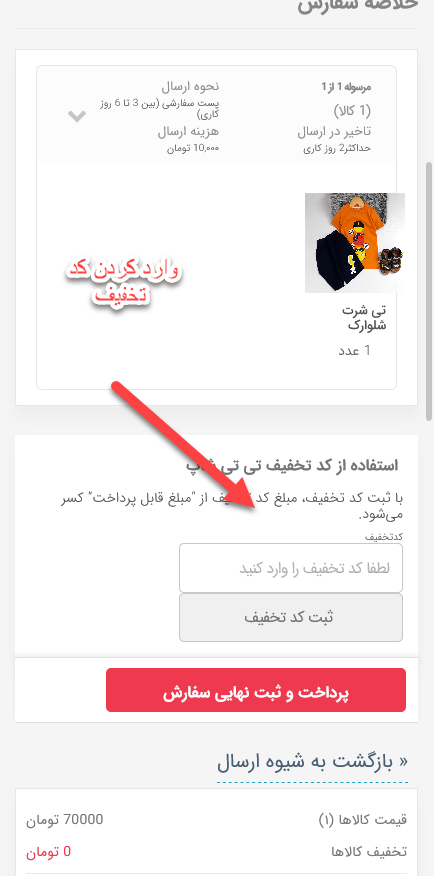Viewport: 434px width, 876px height.
Task: Open the orange t-shirt product thumbnail
Action: click(355, 242)
